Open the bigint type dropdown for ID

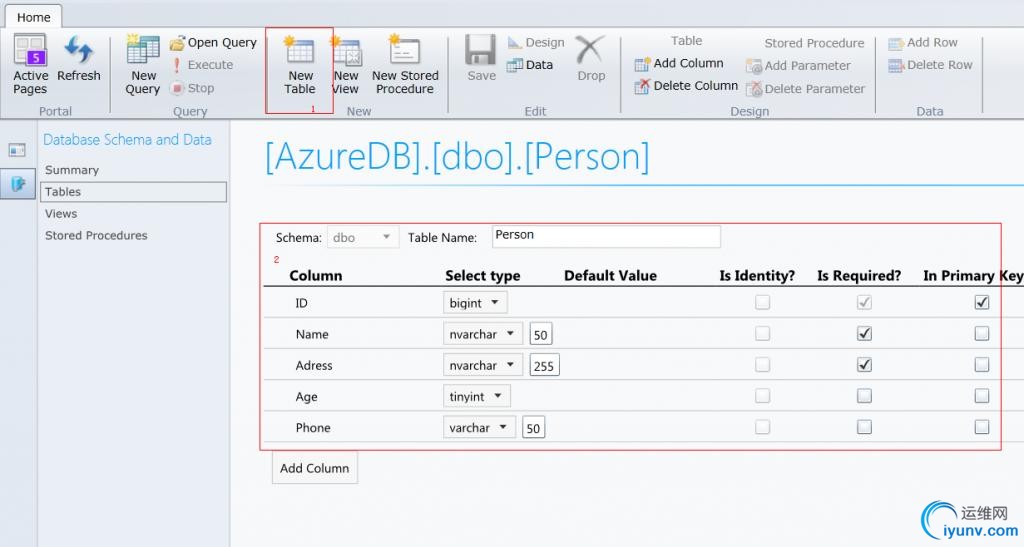click(475, 303)
